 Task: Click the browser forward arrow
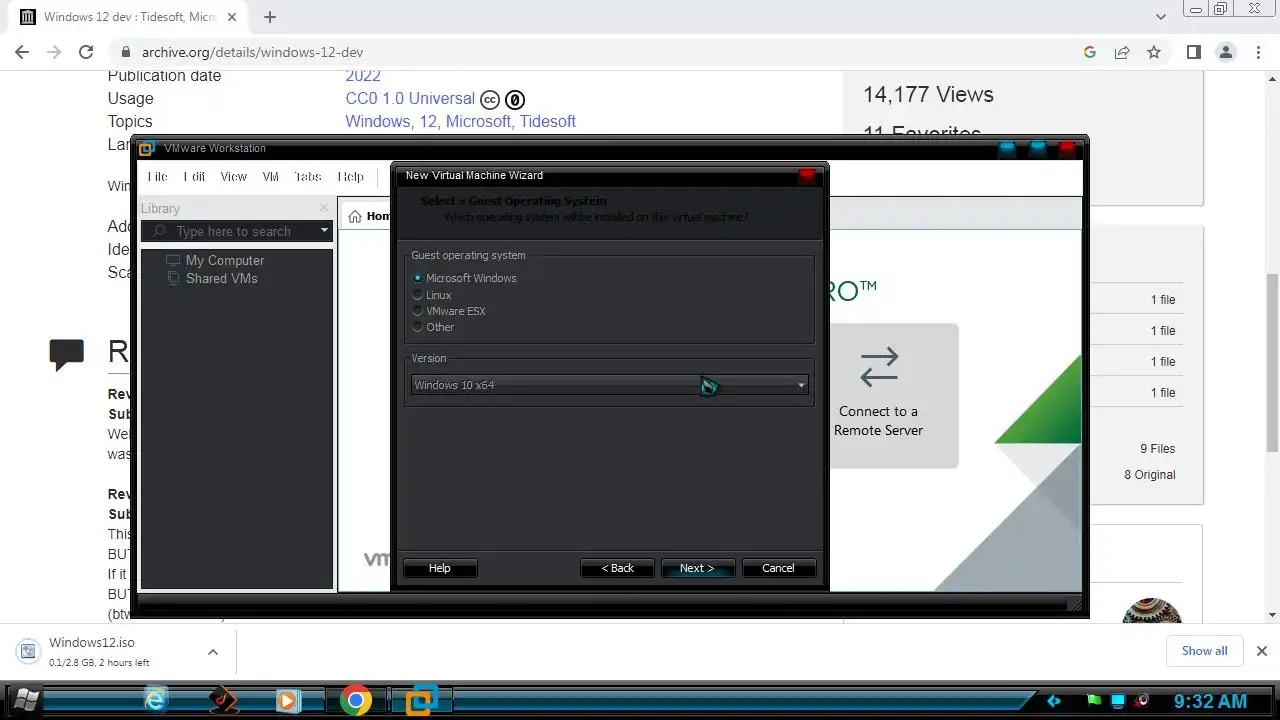(x=54, y=52)
